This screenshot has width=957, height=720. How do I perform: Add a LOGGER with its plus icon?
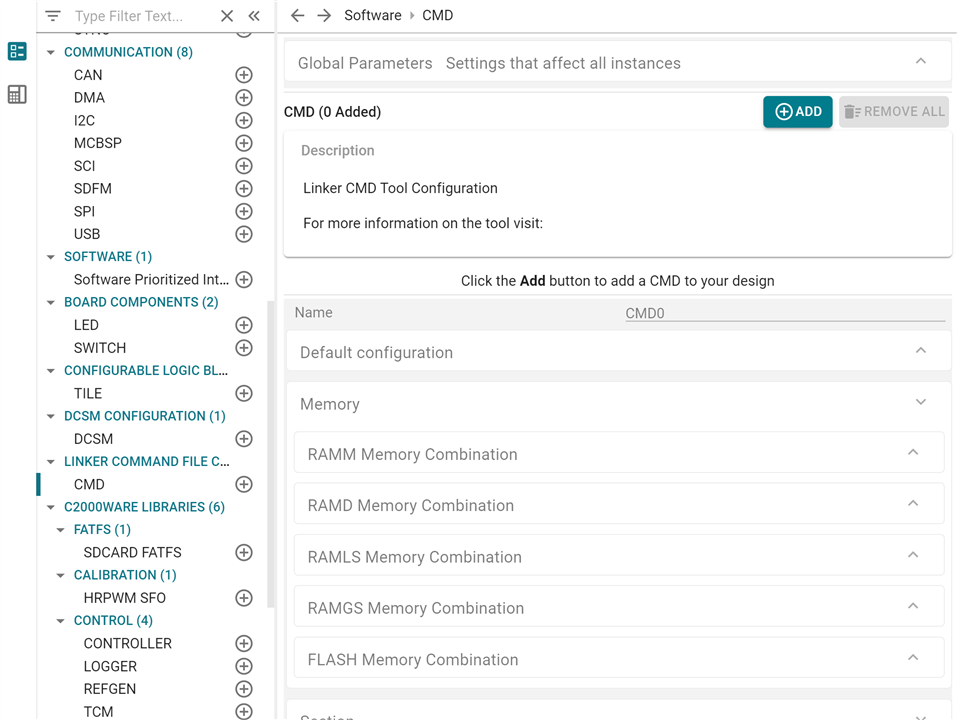pyautogui.click(x=244, y=666)
